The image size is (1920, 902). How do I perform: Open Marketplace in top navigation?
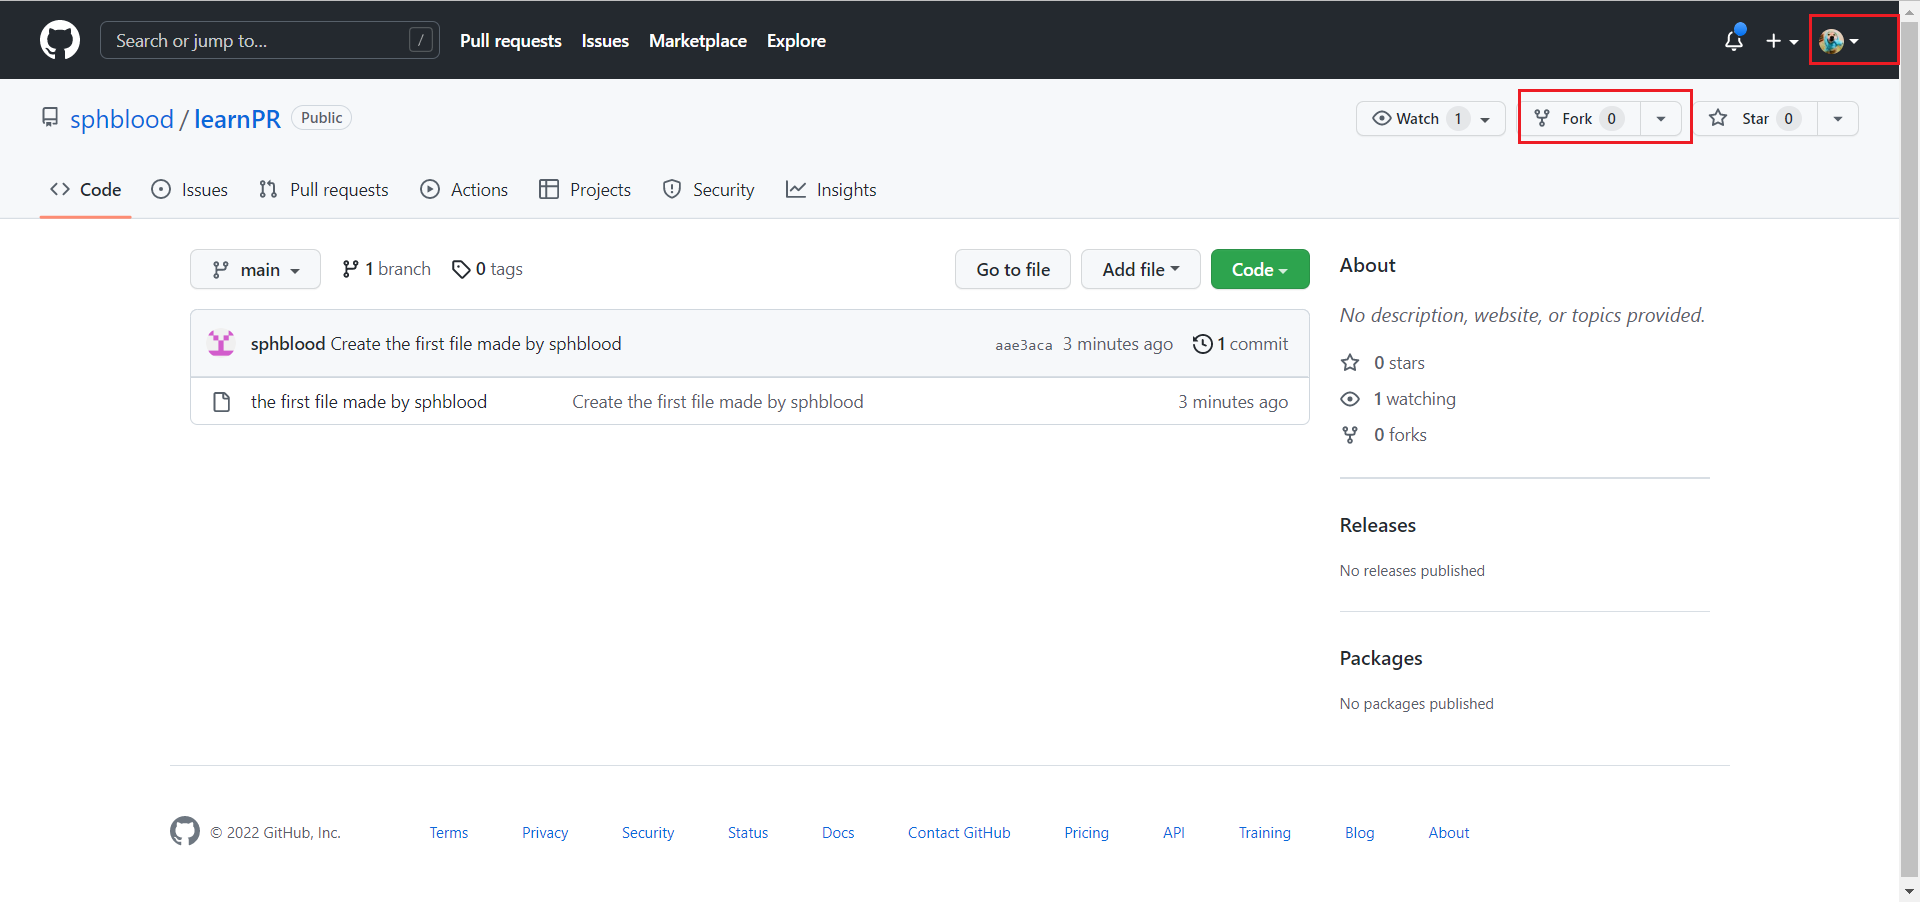point(698,41)
